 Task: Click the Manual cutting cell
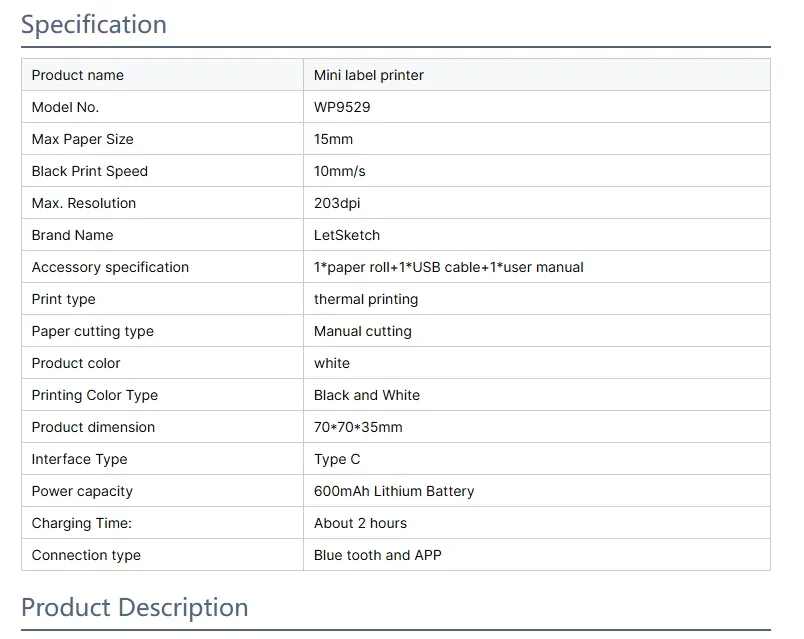coord(536,331)
